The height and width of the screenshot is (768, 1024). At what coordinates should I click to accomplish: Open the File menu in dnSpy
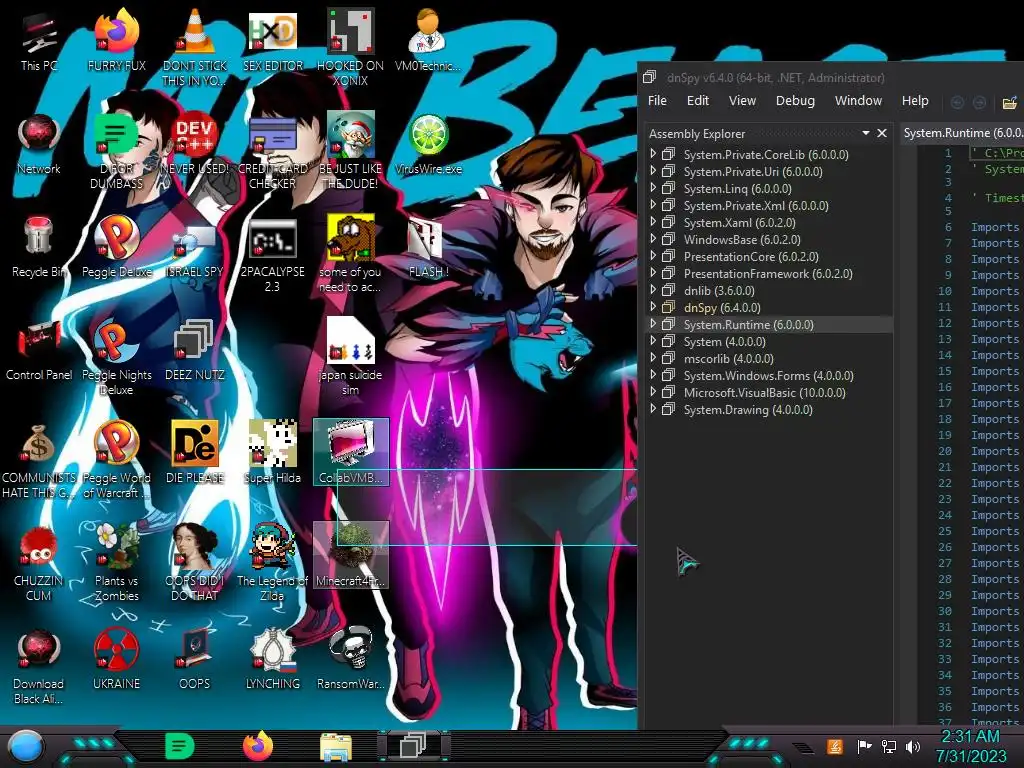657,101
